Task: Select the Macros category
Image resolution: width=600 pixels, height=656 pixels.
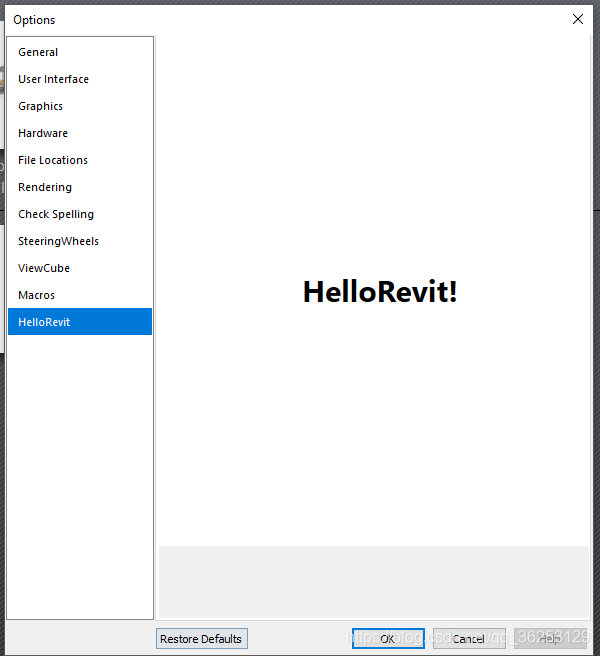Action: (79, 295)
